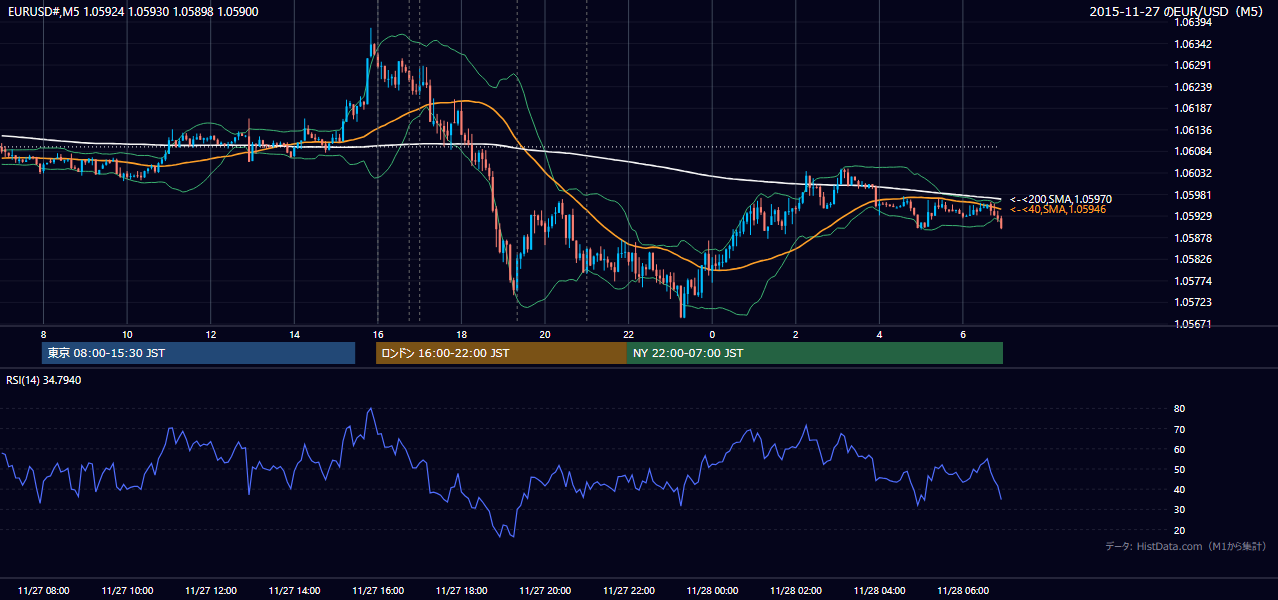Click price axis value 1.06084
The height and width of the screenshot is (600, 1278).
click(x=1195, y=152)
